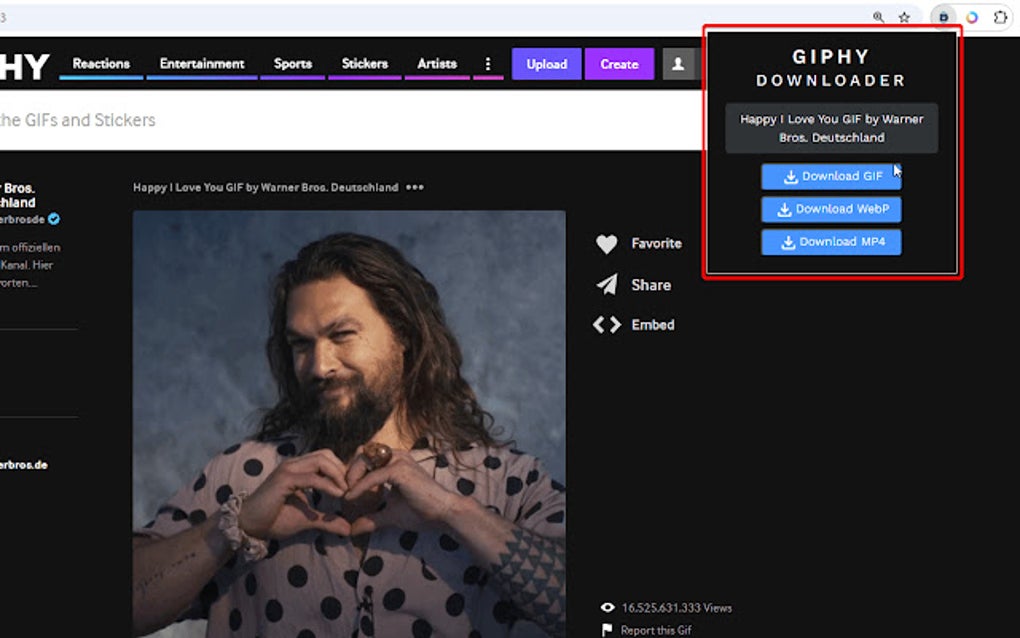Viewport: 1020px width, 638px height.
Task: Toggle Favorite on this GIF
Action: coord(607,243)
